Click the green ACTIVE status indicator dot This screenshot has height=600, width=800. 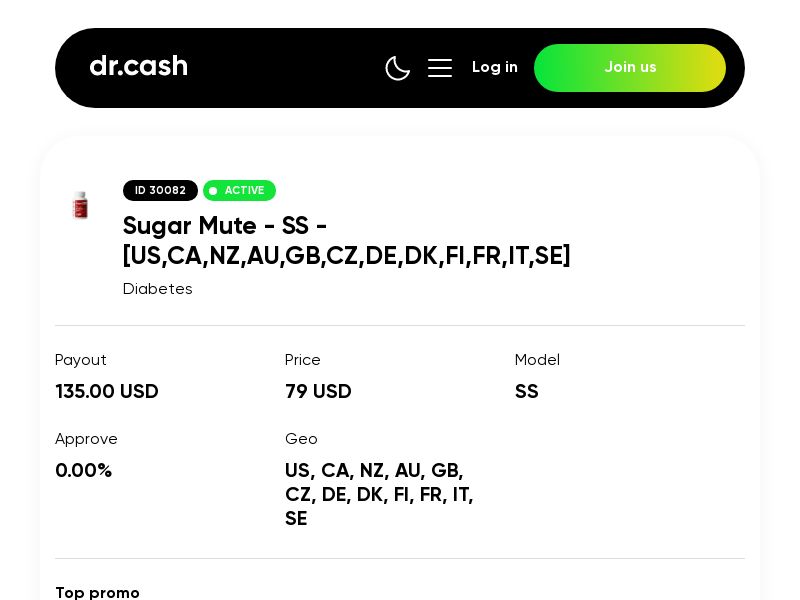tap(213, 191)
